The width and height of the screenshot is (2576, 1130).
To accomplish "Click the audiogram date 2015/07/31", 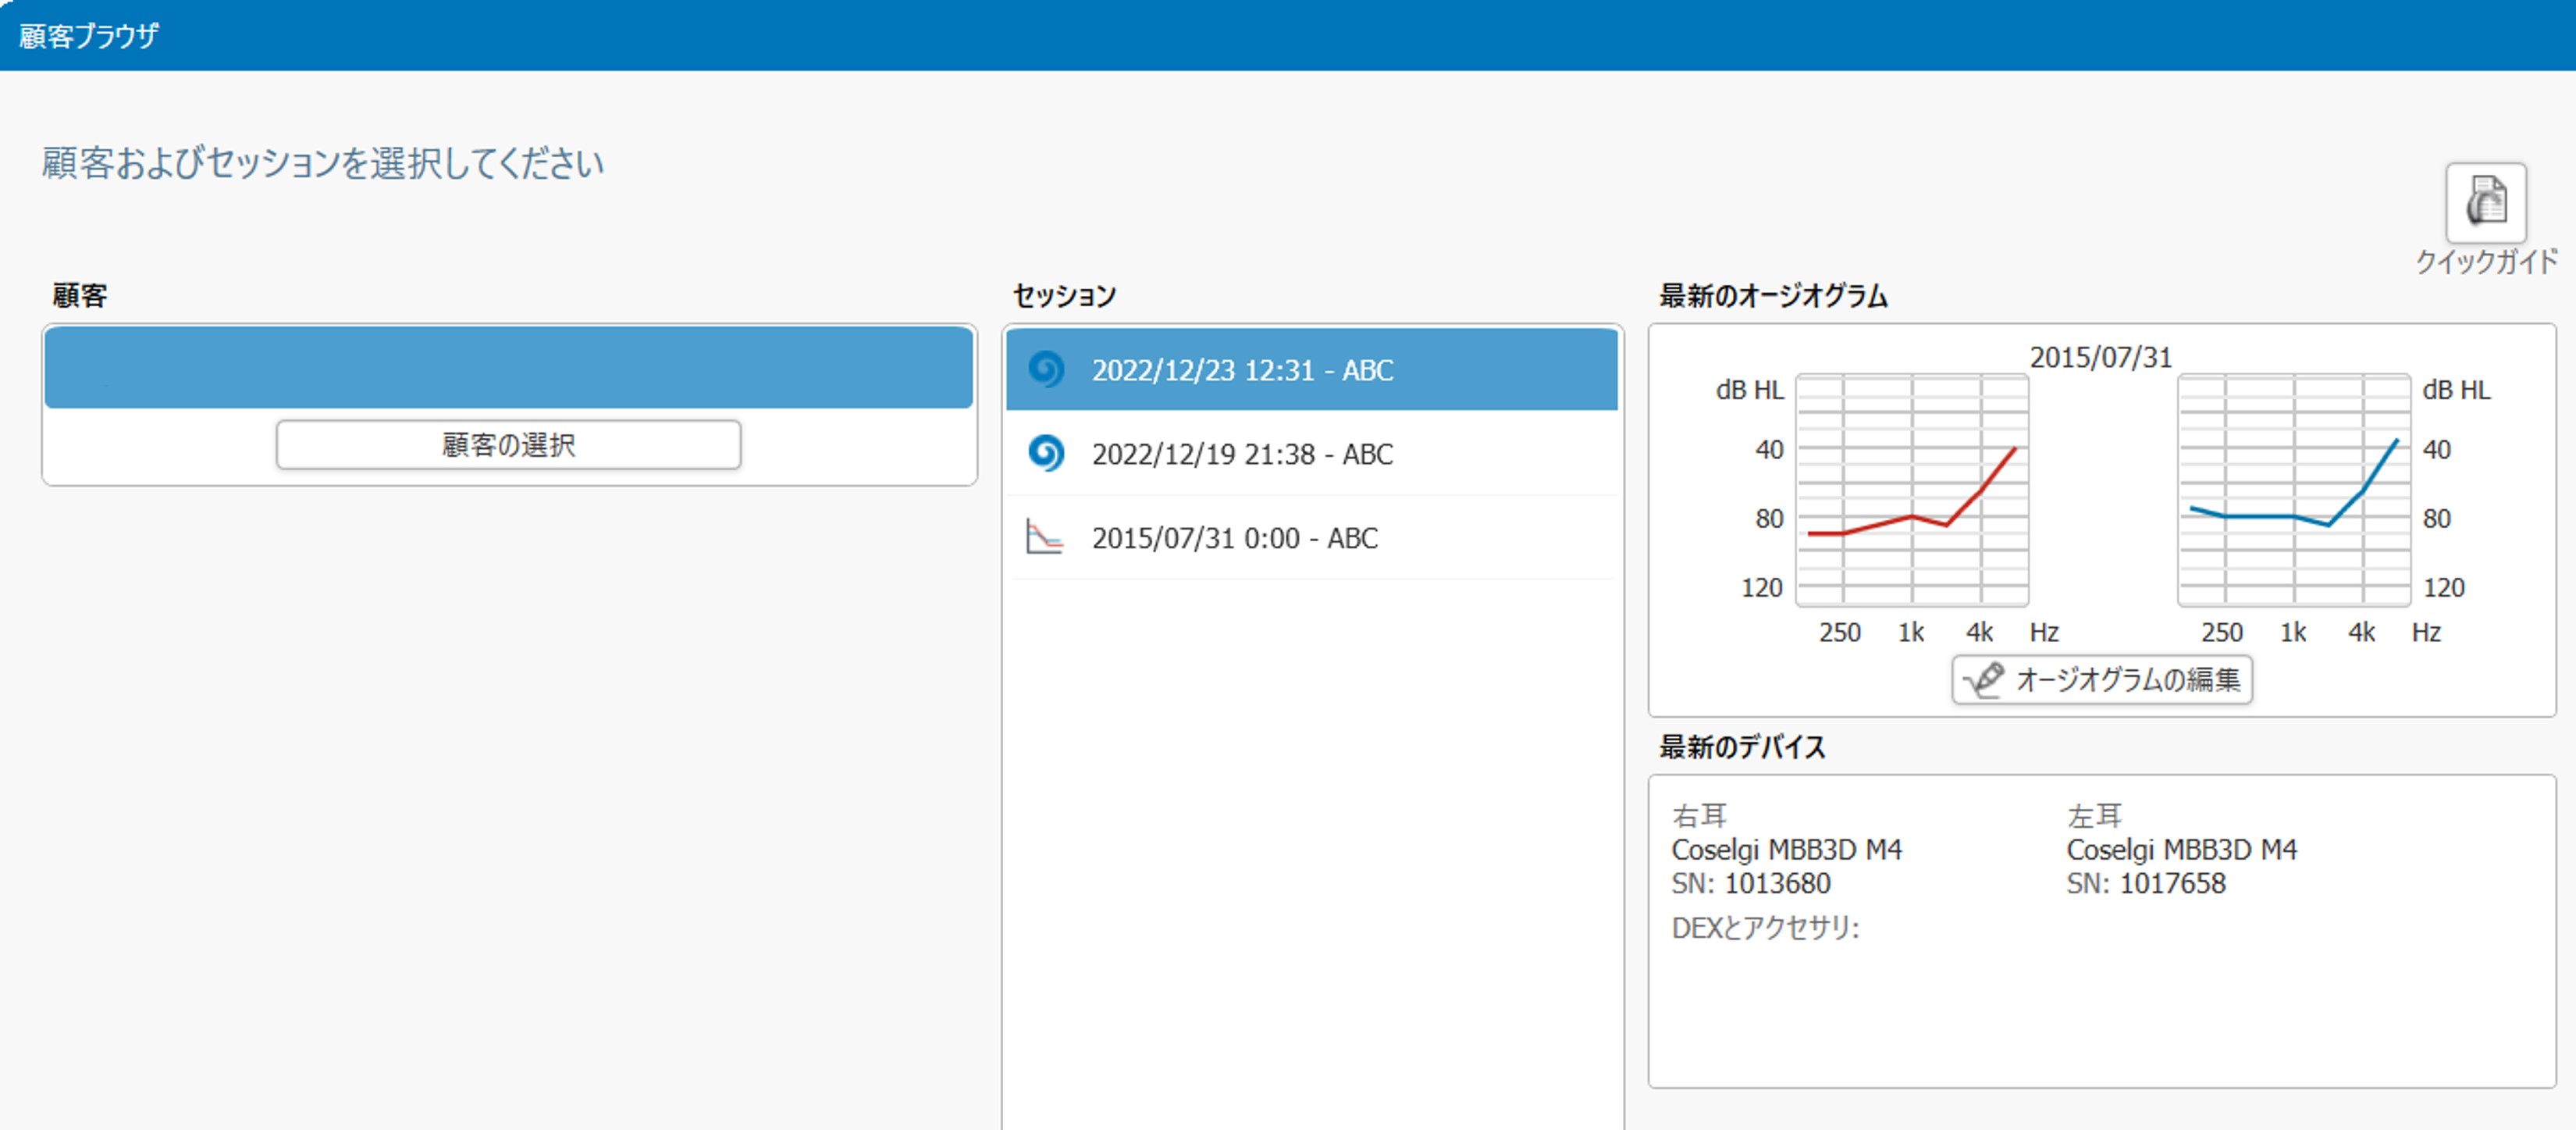I will 2100,358.
